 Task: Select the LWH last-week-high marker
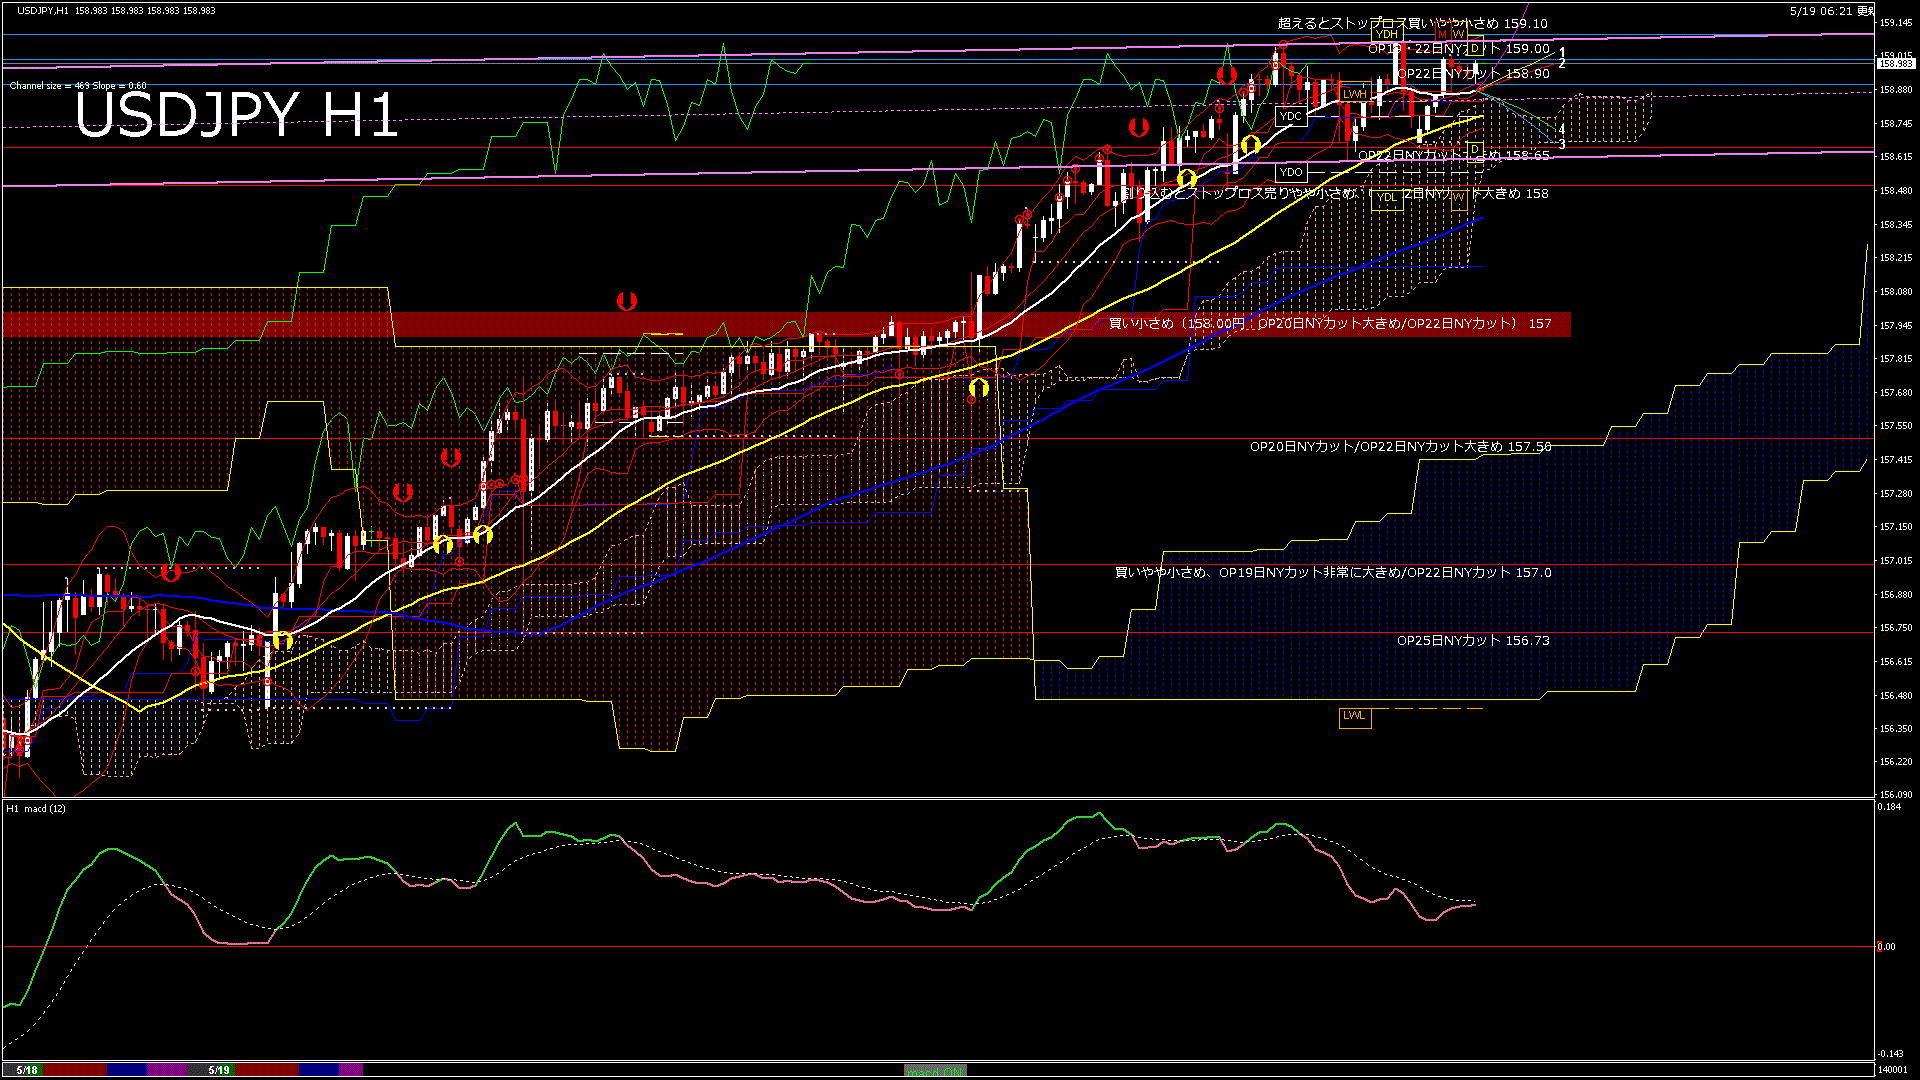click(x=1354, y=94)
